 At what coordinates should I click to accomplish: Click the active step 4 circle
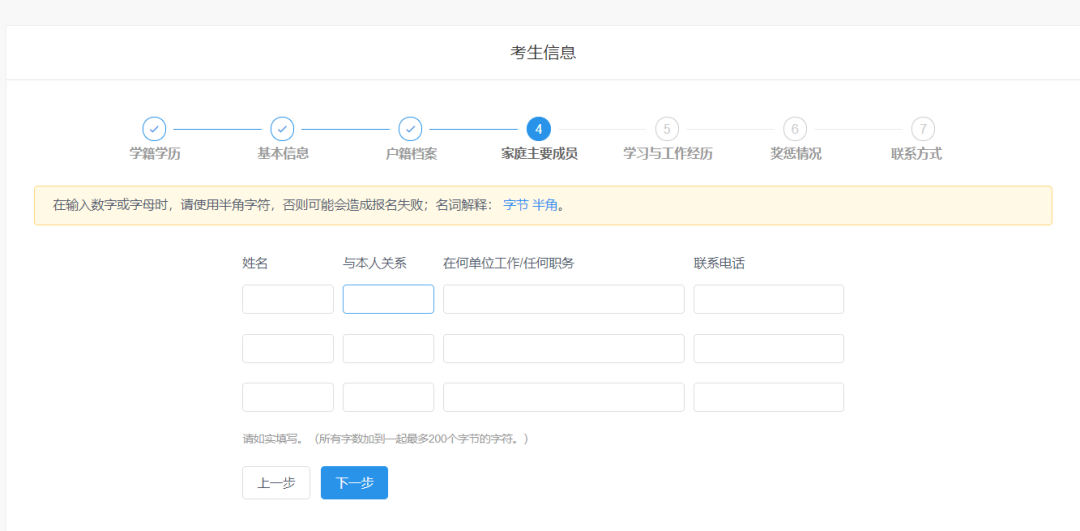[x=539, y=129]
